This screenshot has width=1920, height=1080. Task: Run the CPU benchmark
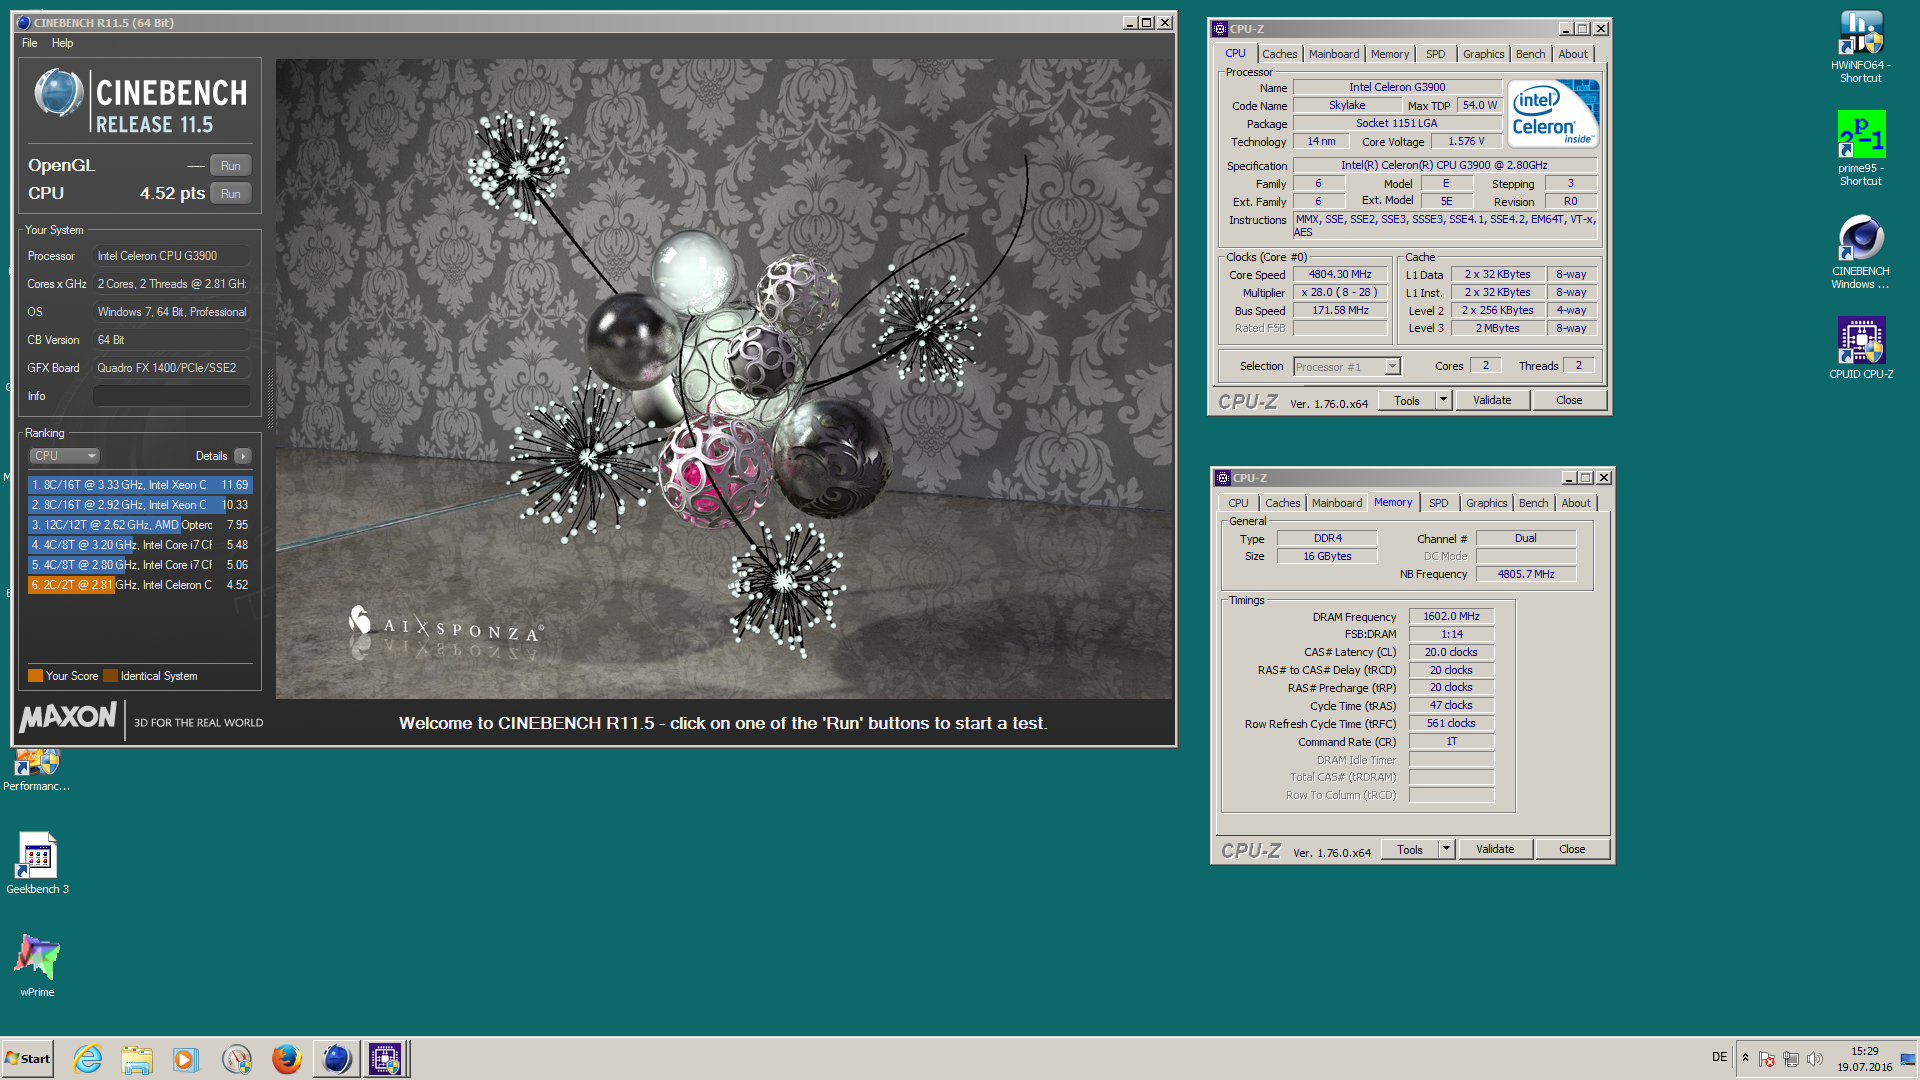[x=231, y=194]
